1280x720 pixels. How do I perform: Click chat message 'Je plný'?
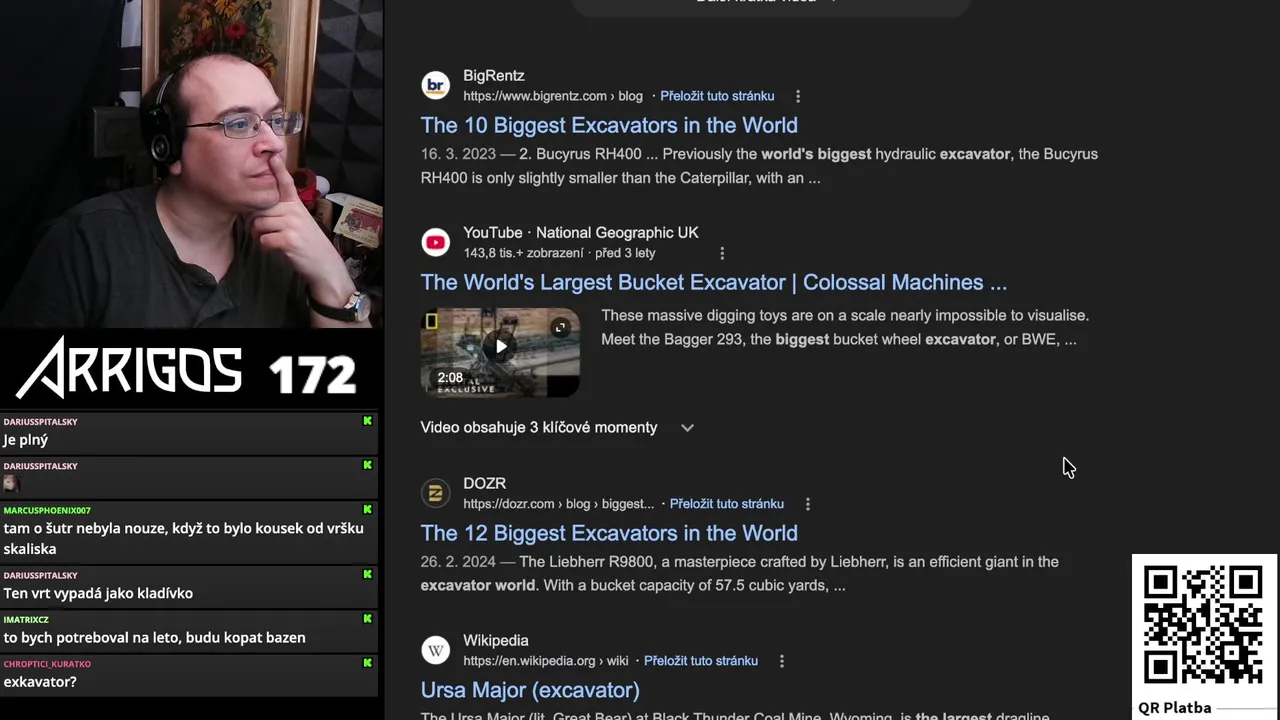click(x=26, y=440)
